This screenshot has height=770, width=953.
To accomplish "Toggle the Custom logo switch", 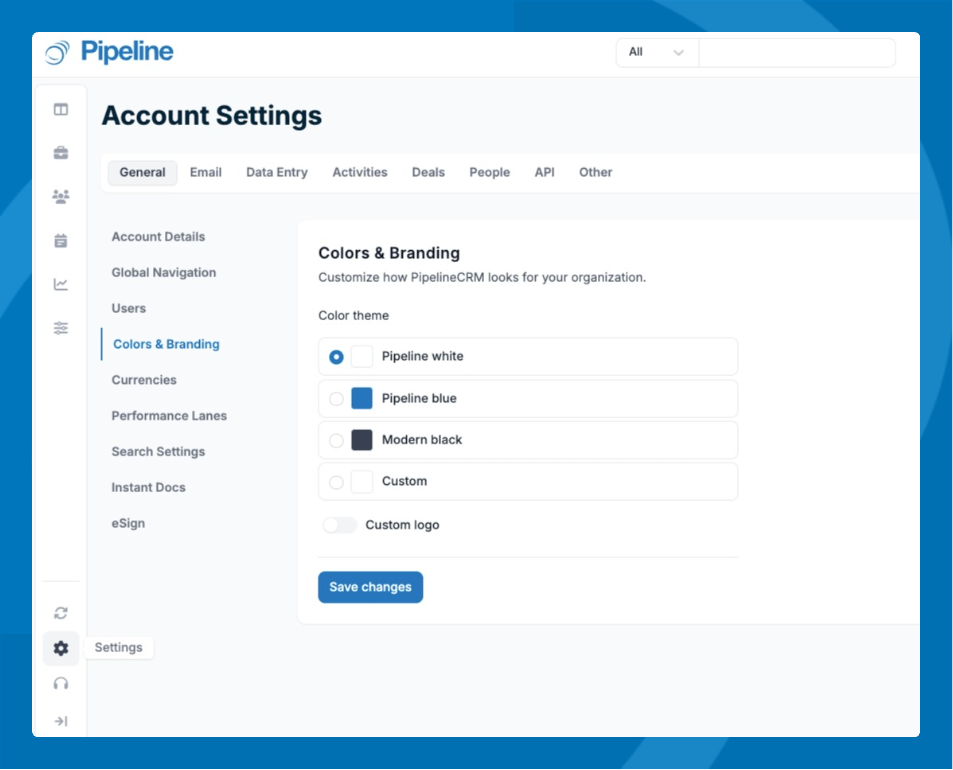I will click(x=340, y=525).
